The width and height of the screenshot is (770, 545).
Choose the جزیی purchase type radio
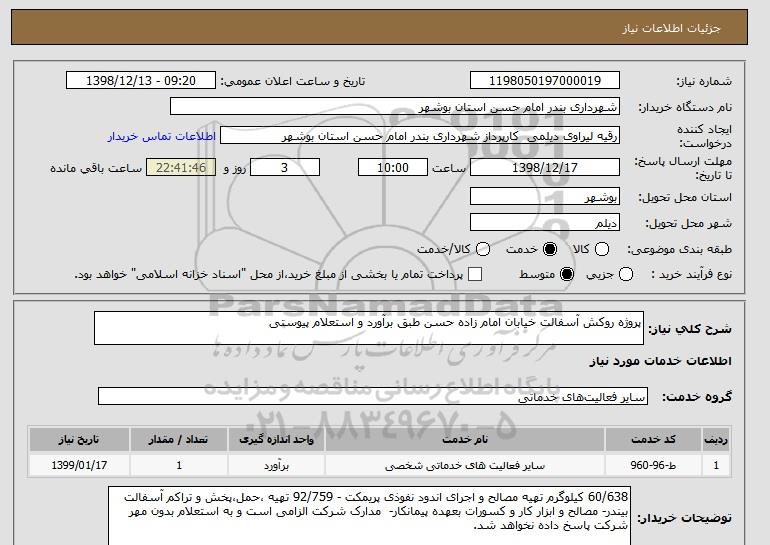tap(626, 274)
